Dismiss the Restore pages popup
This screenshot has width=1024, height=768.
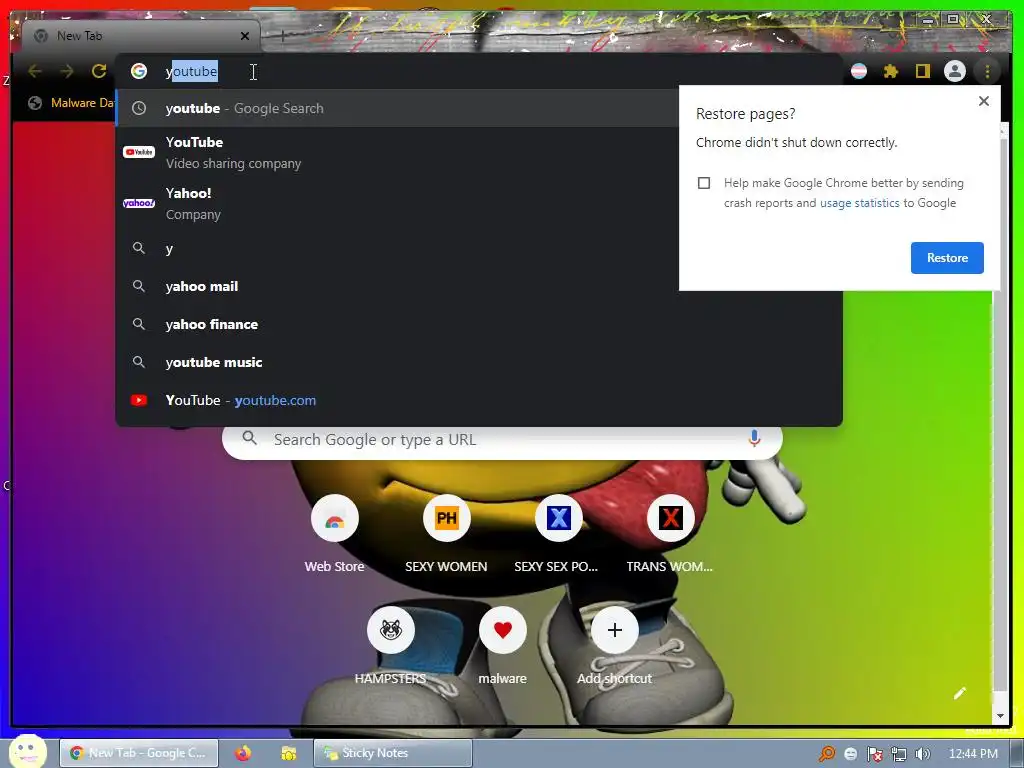[x=984, y=101]
